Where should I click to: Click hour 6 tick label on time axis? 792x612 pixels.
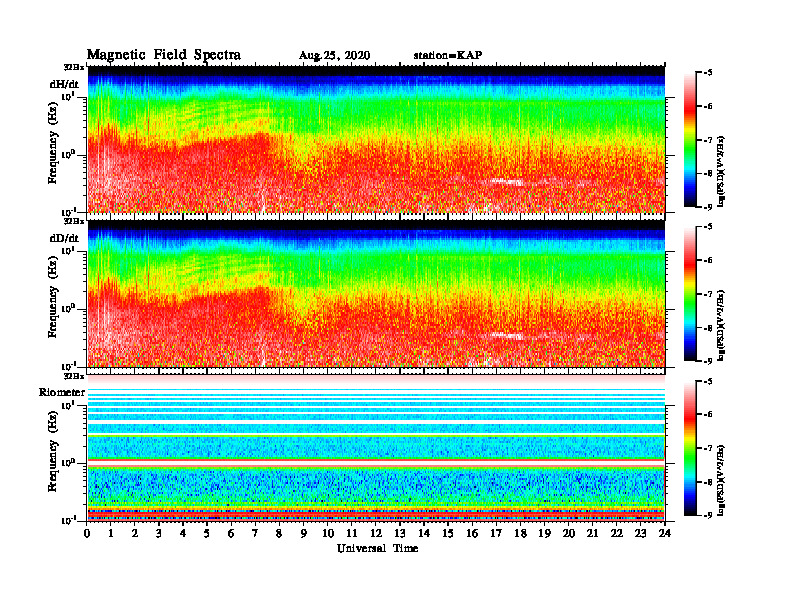231,533
